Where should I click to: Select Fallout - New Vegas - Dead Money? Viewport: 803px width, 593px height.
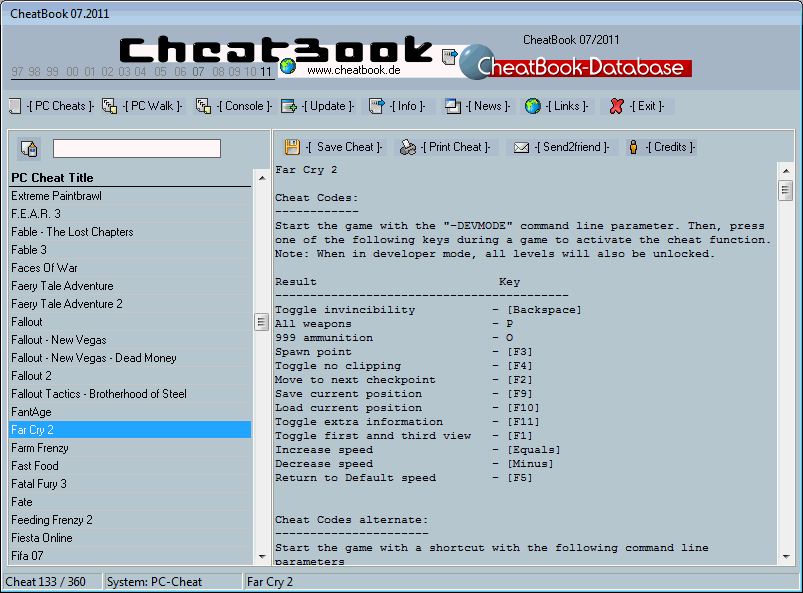131,358
